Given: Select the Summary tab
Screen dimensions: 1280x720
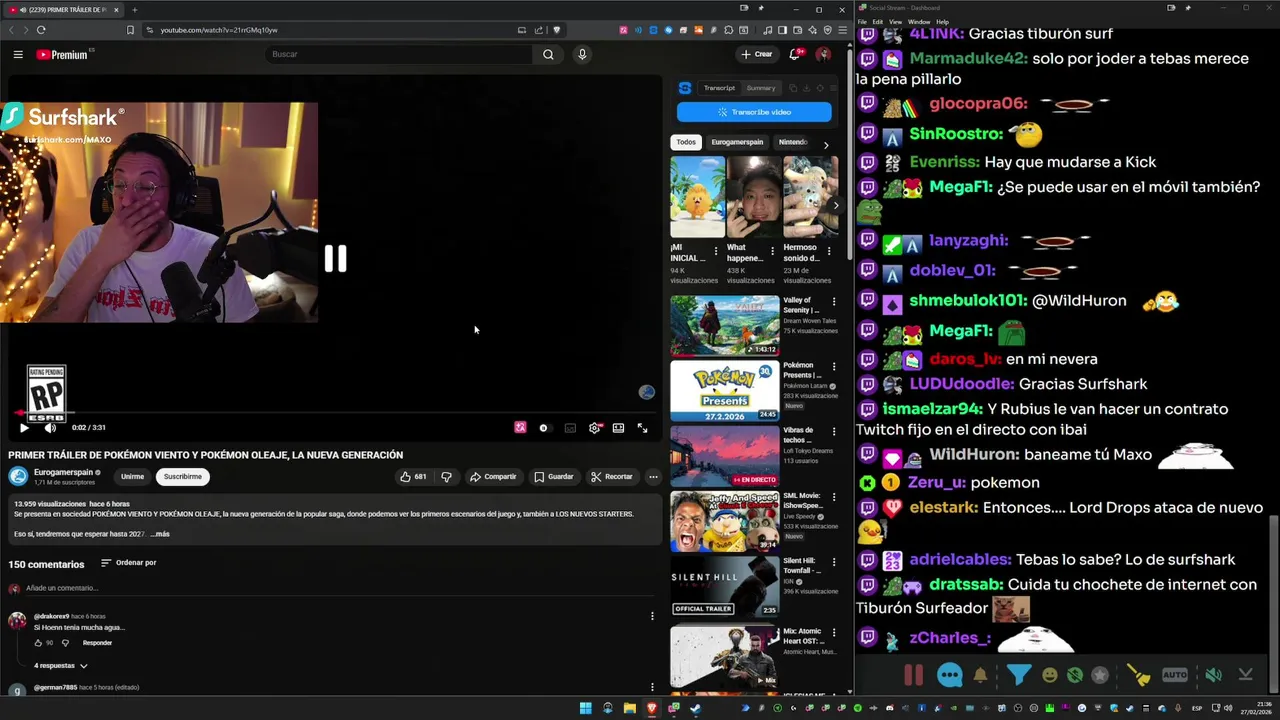Looking at the screenshot, I should pyautogui.click(x=761, y=88).
